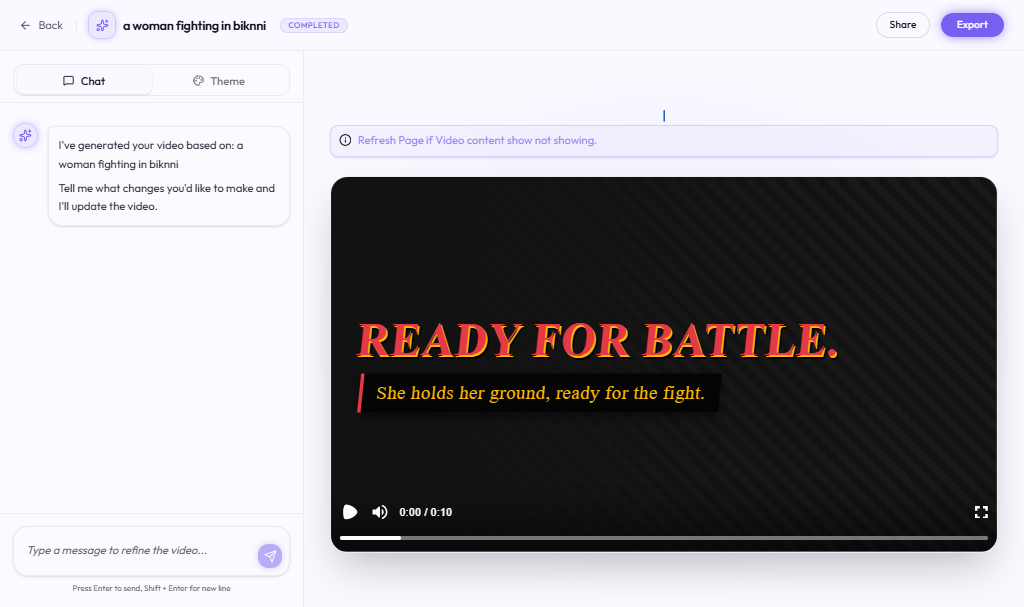Click the palette icon in Theme tab
Image resolution: width=1024 pixels, height=607 pixels.
click(x=198, y=81)
